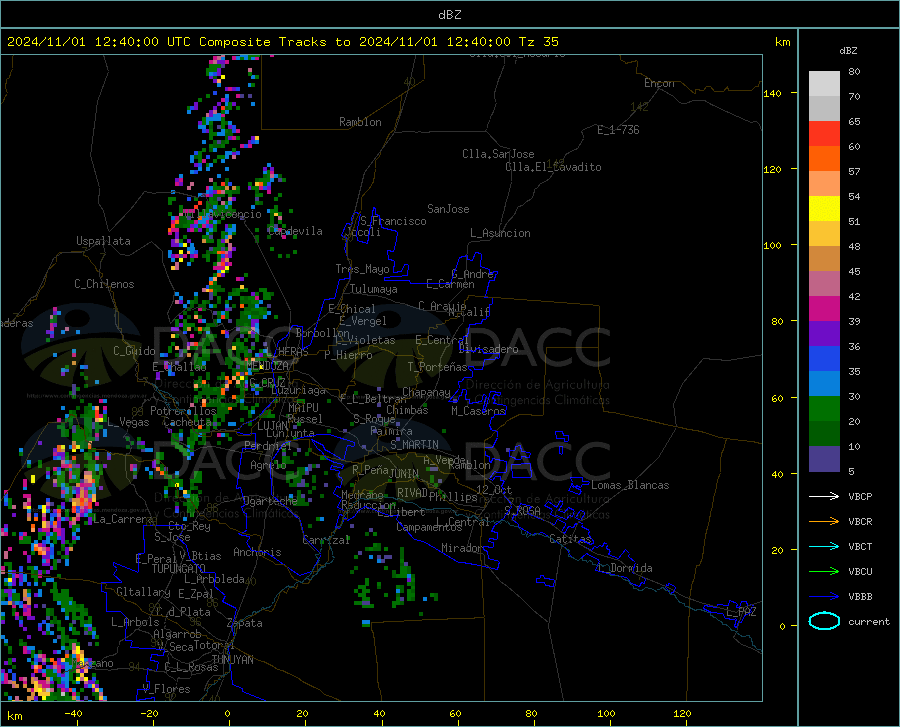
Task: Click the VBBB legend label
Action: [860, 597]
